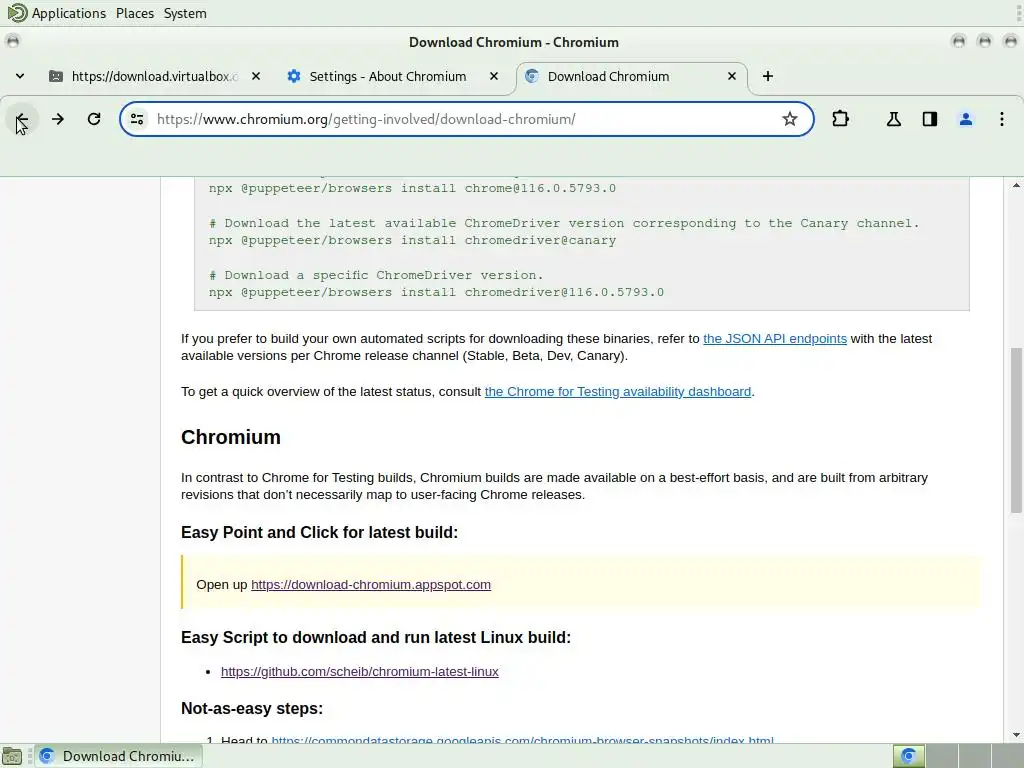Click the Chromium tray icon in bottom panel

(x=908, y=756)
